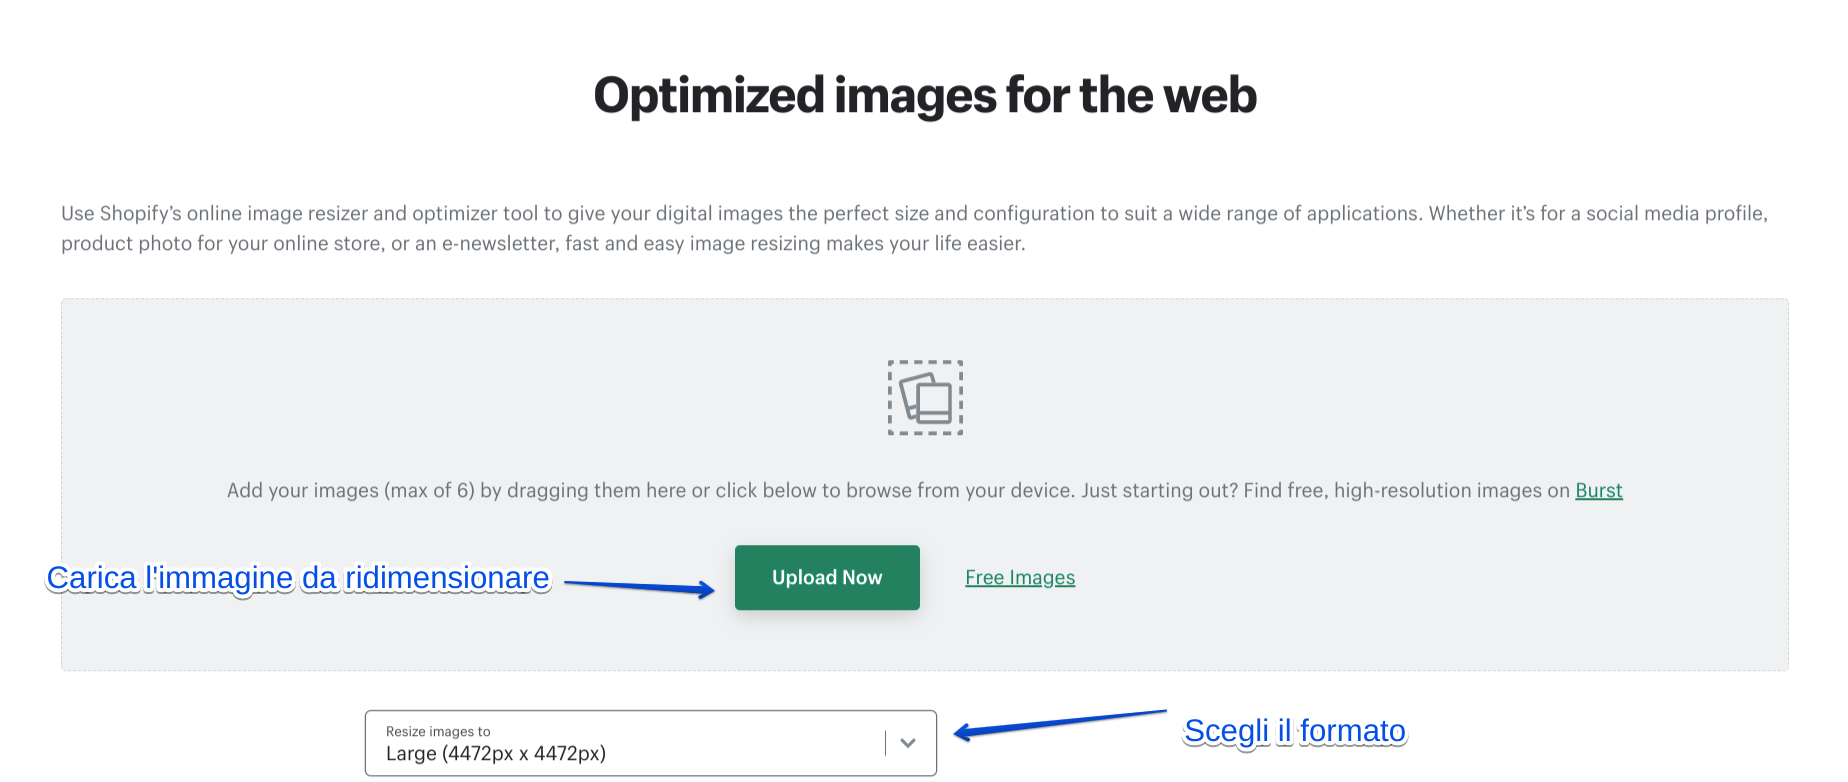
Task: Click the 'Carica l'immagine da ridimensionare' annotation
Action: [298, 578]
